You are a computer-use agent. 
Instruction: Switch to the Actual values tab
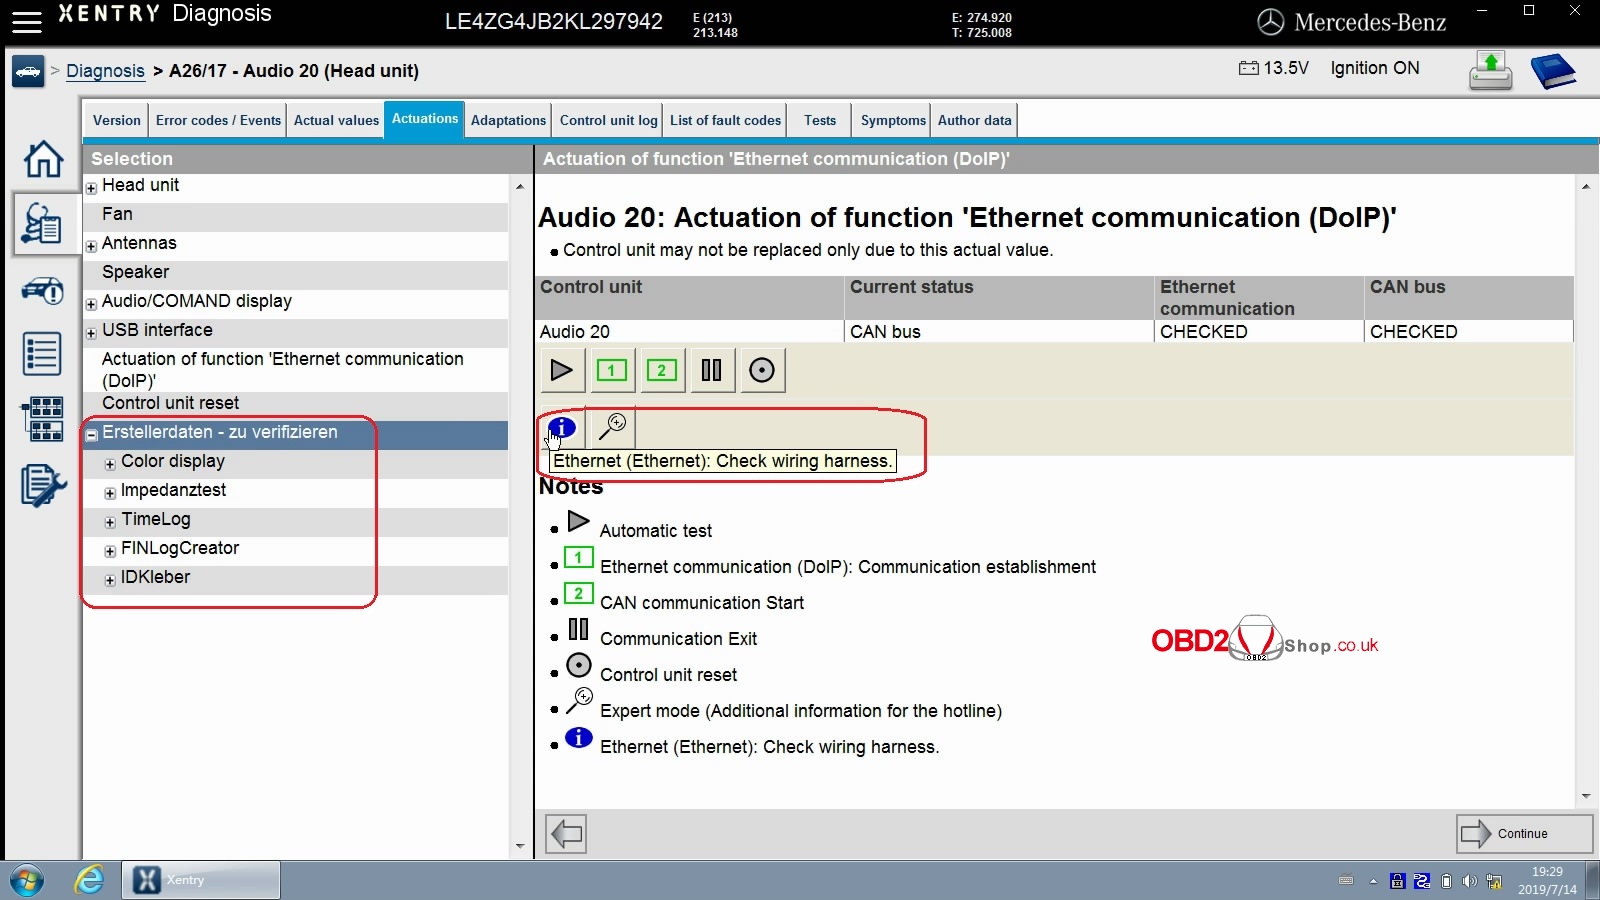coord(336,120)
